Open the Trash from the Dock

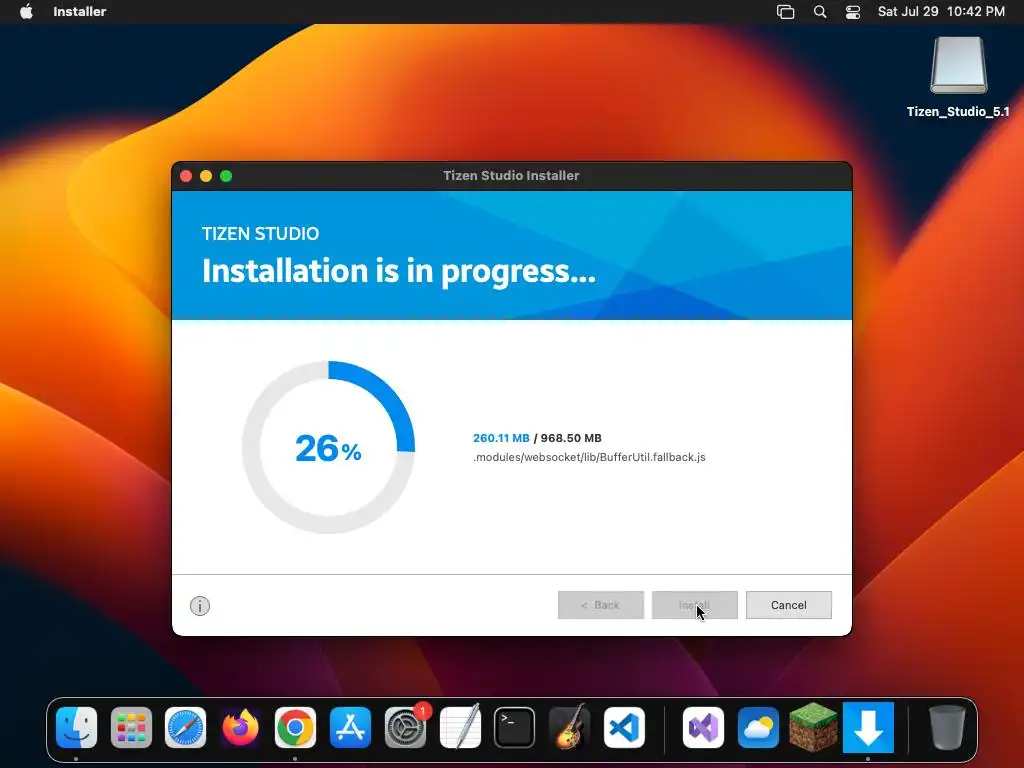coord(948,727)
